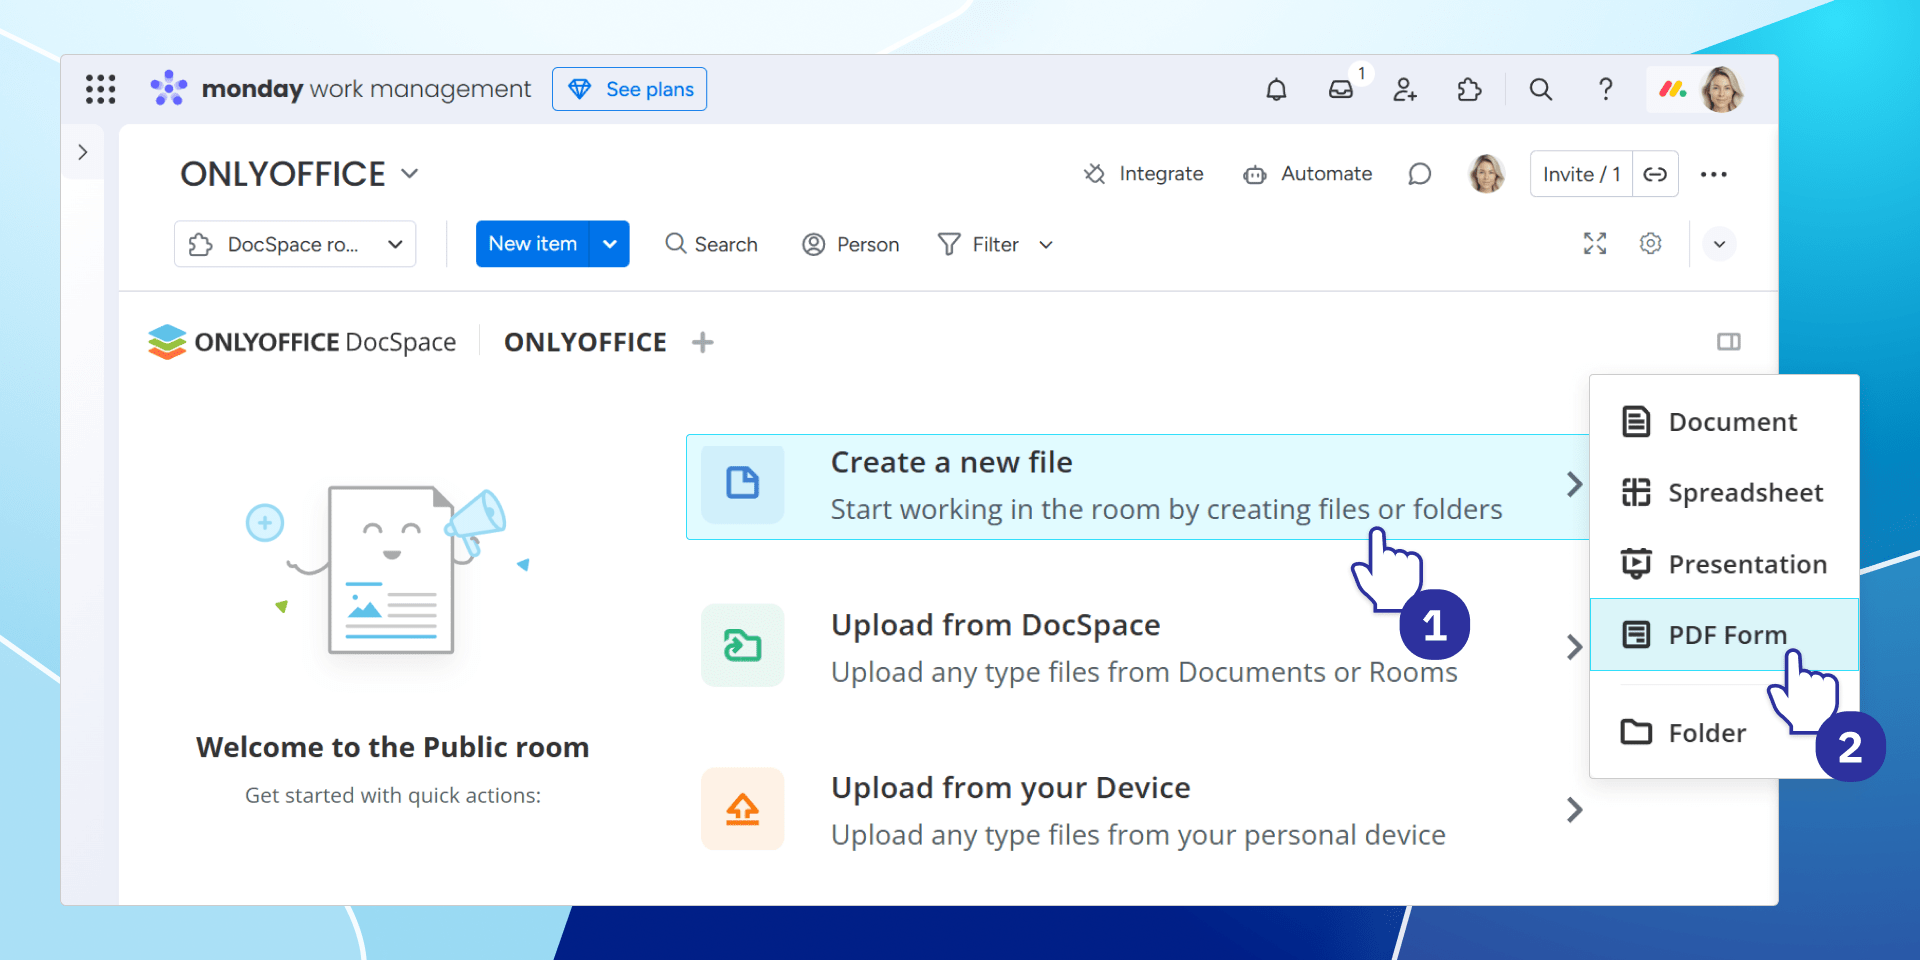Click the blue new file icon tile

743,484
